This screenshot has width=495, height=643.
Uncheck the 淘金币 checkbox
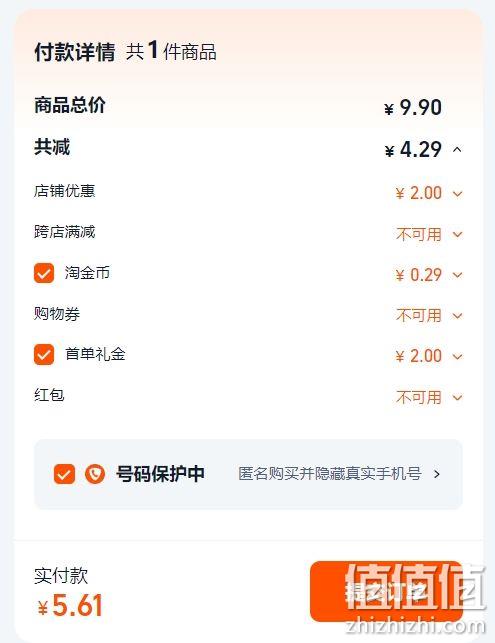[44, 273]
